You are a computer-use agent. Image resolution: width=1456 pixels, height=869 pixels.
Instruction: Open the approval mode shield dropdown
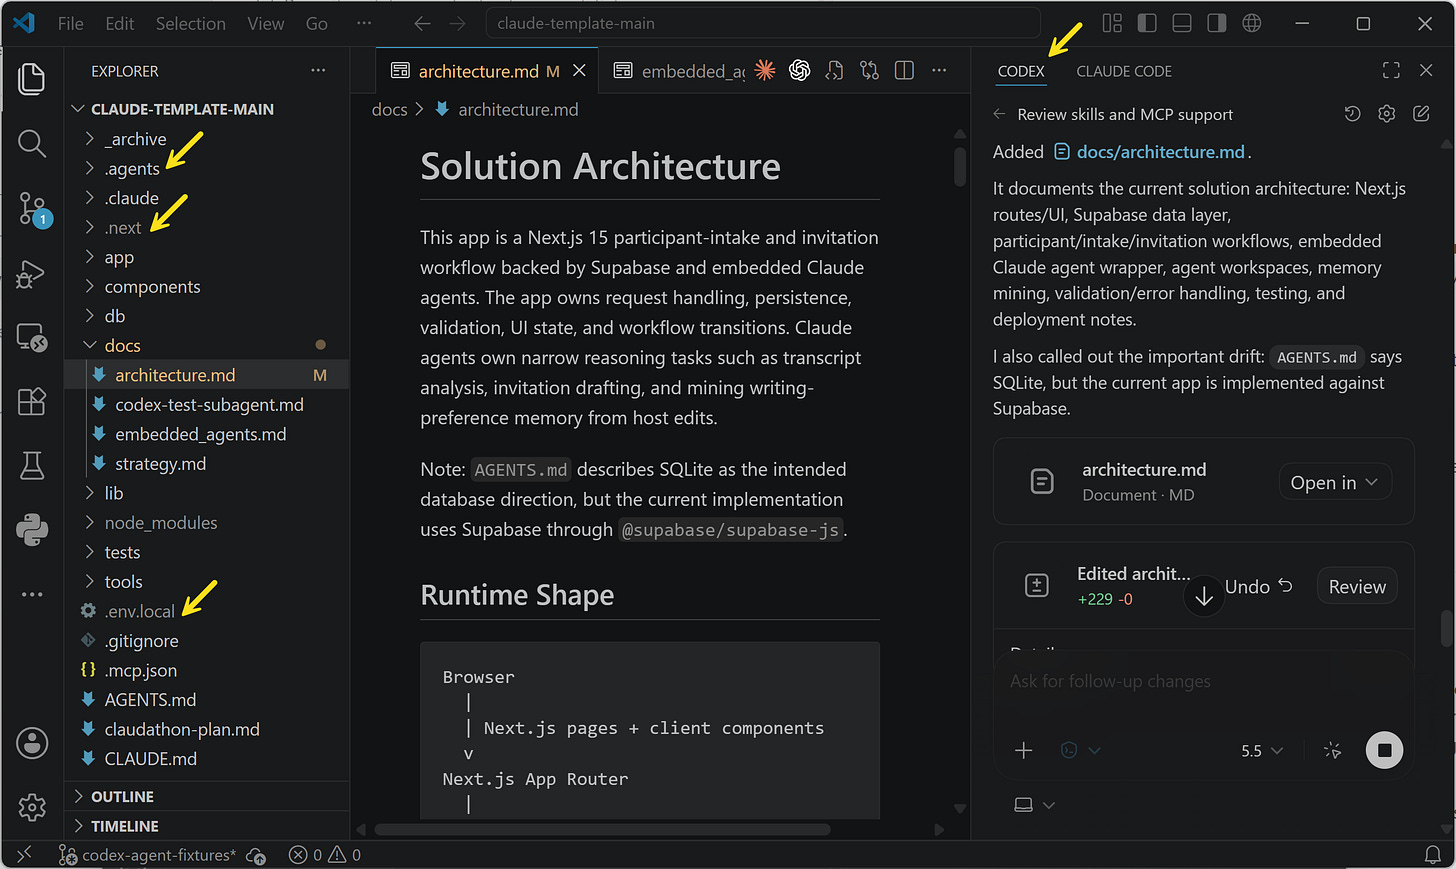tap(1080, 750)
